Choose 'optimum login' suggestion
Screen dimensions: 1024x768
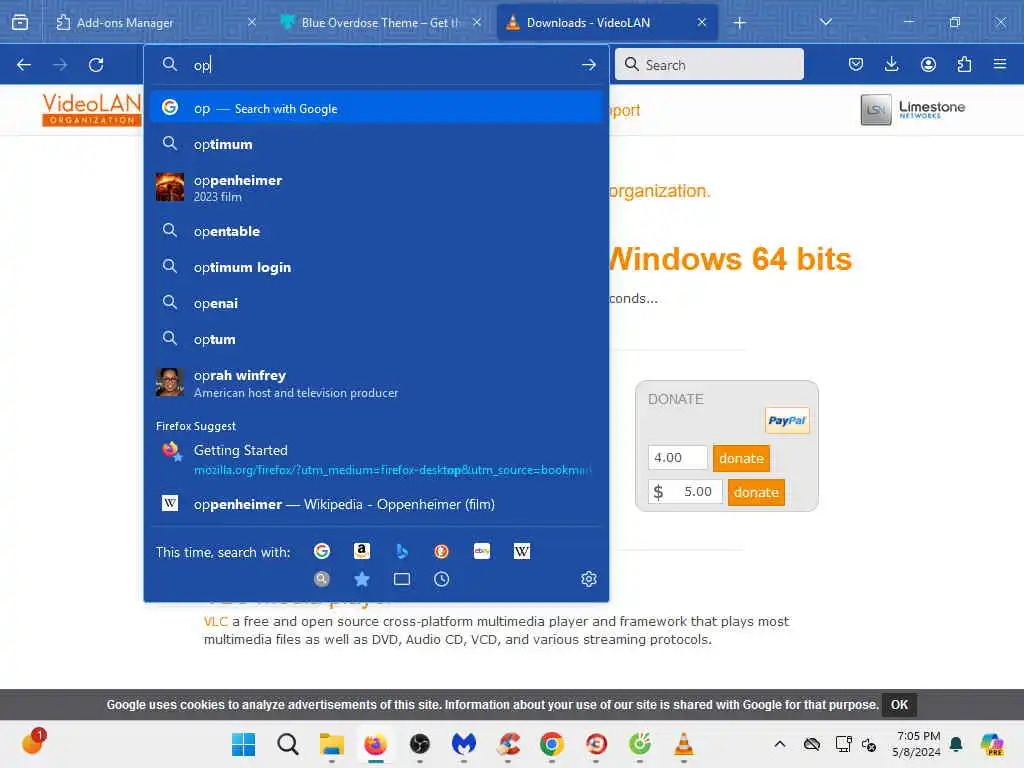pos(376,267)
